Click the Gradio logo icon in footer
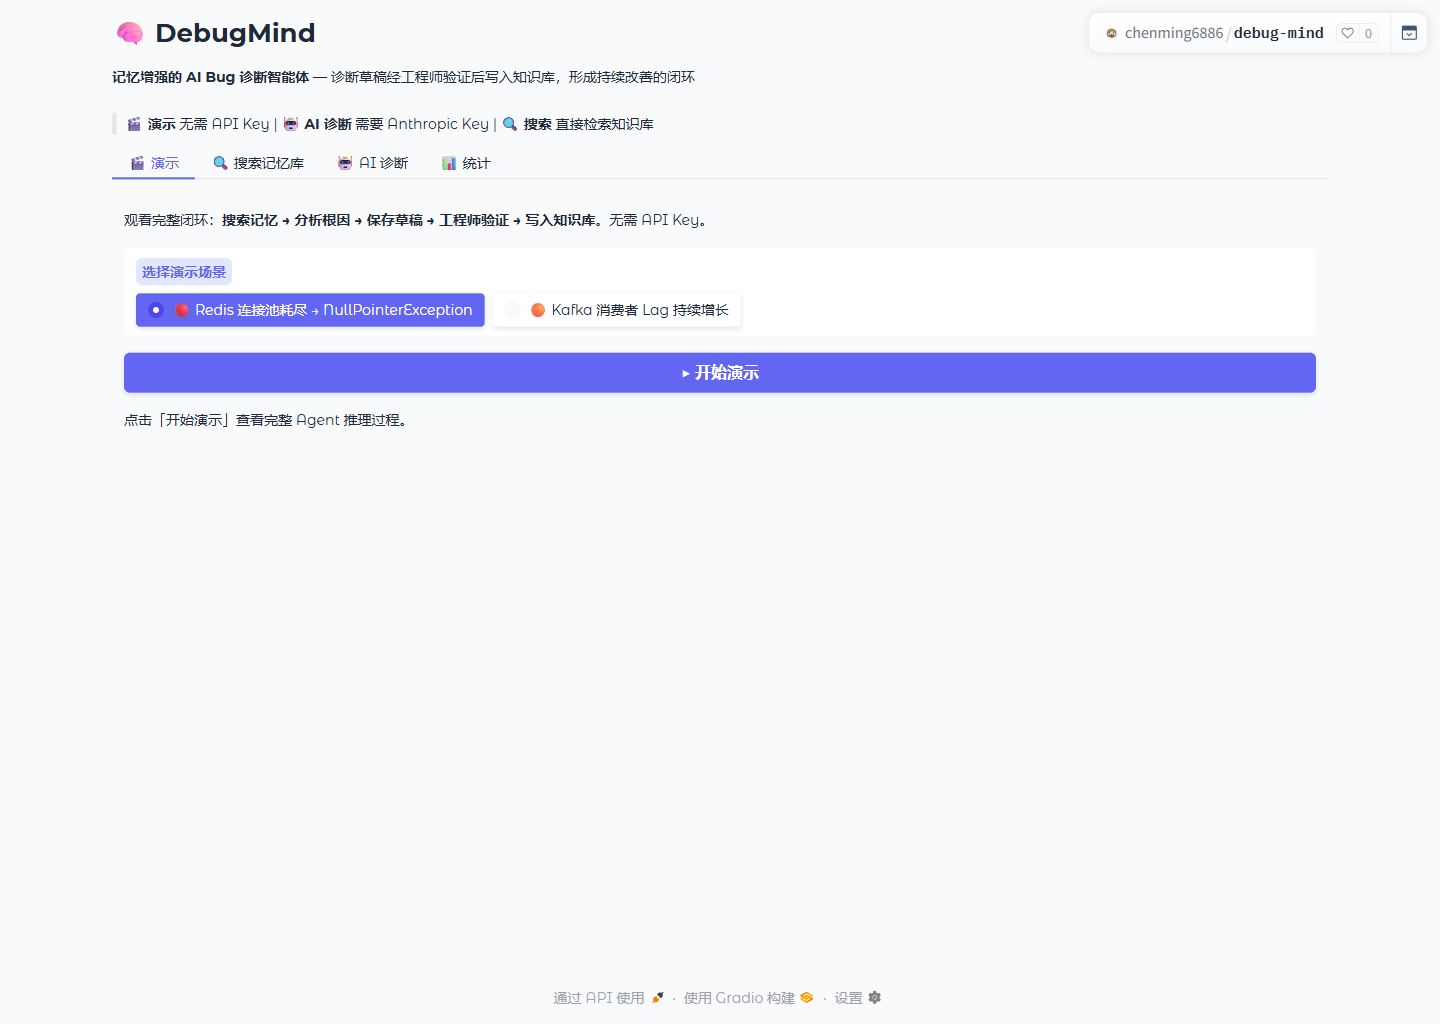Image resolution: width=1440 pixels, height=1024 pixels. [x=807, y=998]
